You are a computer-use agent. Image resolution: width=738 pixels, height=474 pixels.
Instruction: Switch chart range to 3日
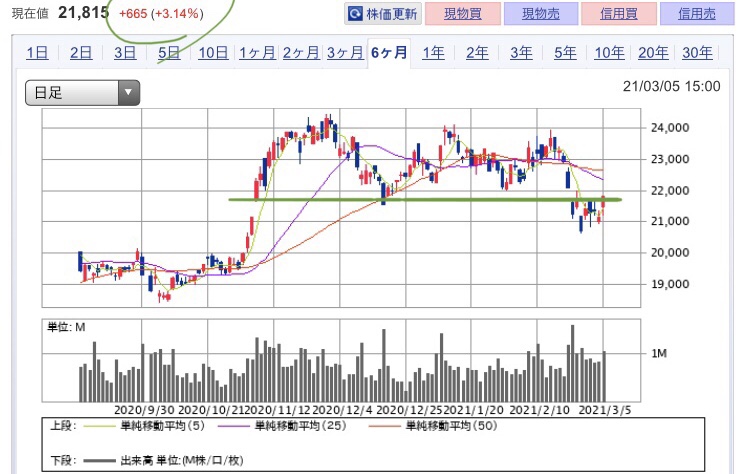125,53
